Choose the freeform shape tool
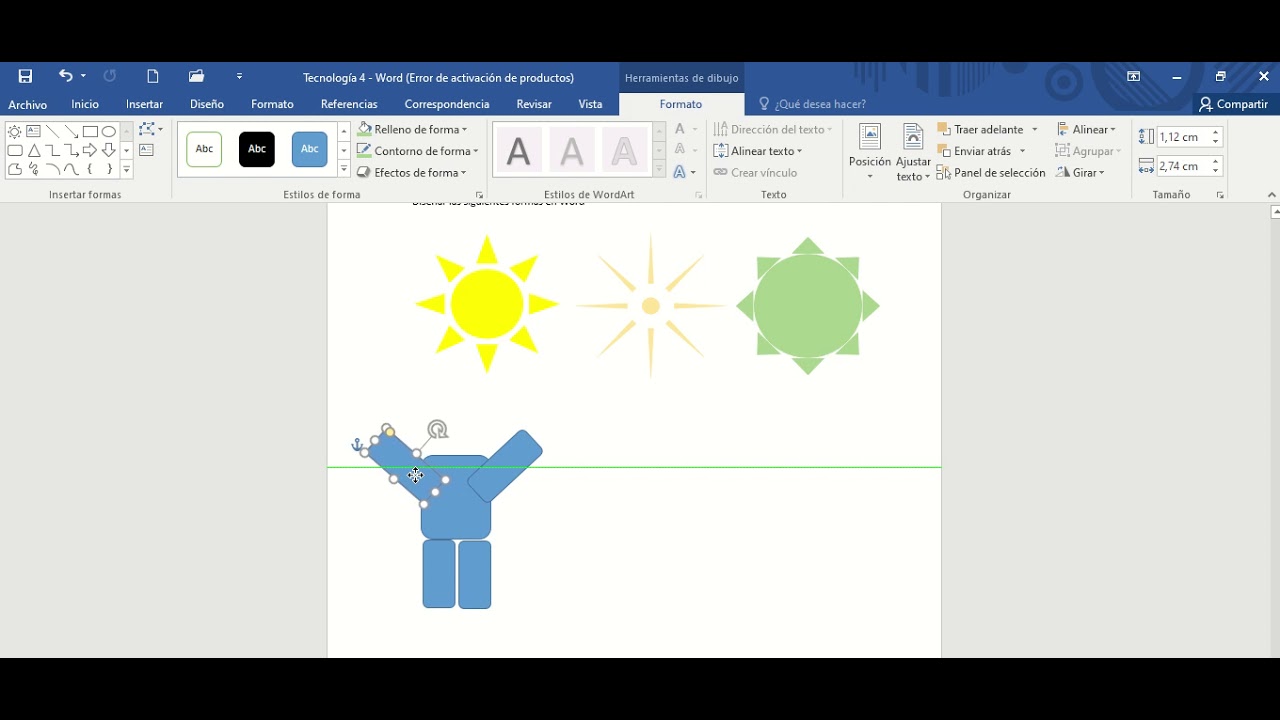Screen dimensions: 1280x720 (x=15, y=169)
